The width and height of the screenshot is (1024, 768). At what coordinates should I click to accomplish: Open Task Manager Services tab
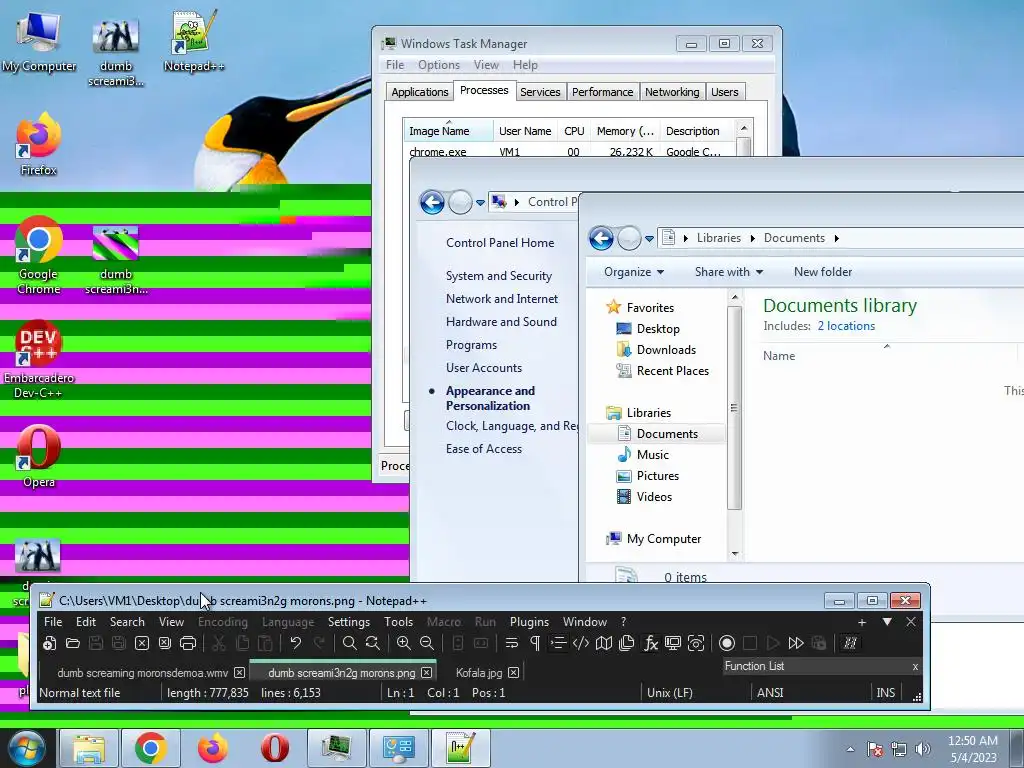pos(540,92)
